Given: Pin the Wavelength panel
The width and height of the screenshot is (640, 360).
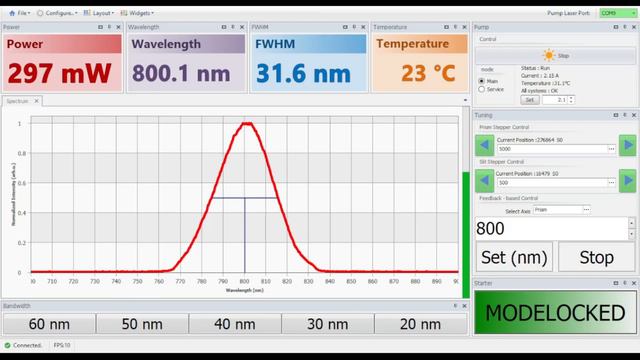Looking at the screenshot, I should pyautogui.click(x=233, y=27).
